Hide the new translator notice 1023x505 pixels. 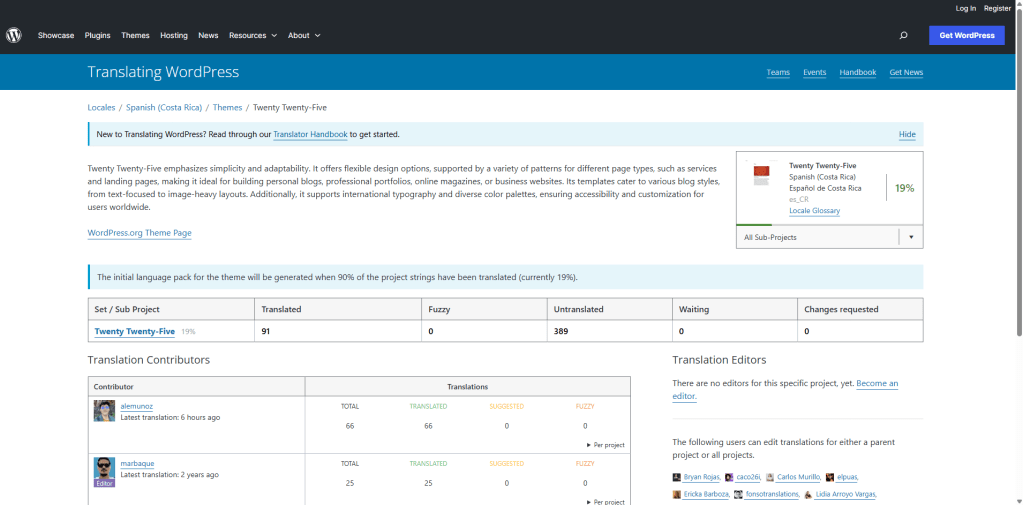point(907,134)
